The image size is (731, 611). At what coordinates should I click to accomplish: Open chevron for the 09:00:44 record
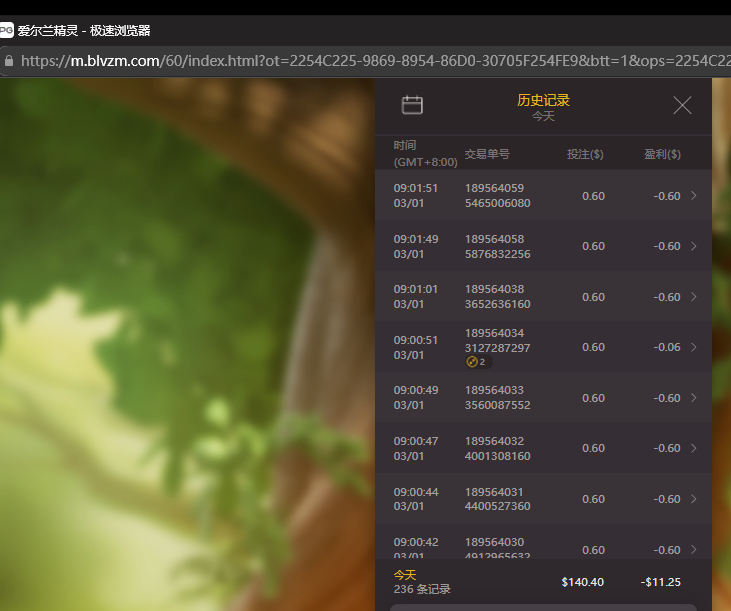(x=694, y=499)
